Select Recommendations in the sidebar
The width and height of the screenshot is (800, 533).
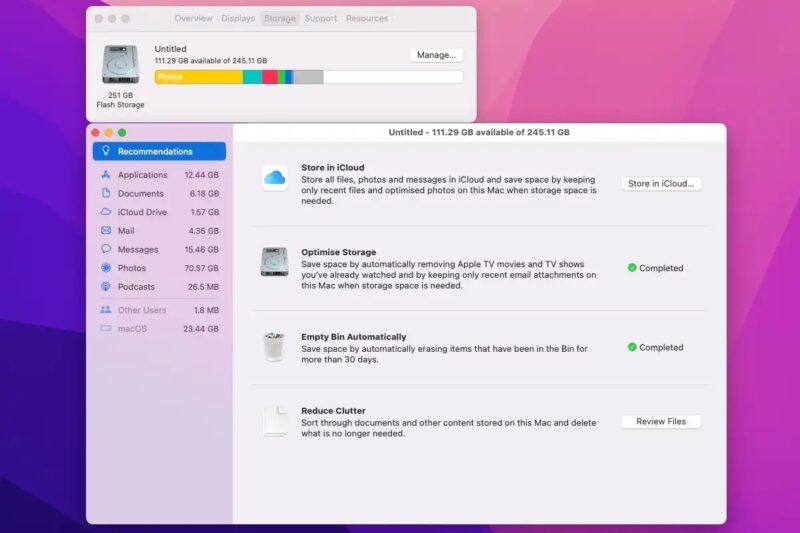(x=159, y=152)
